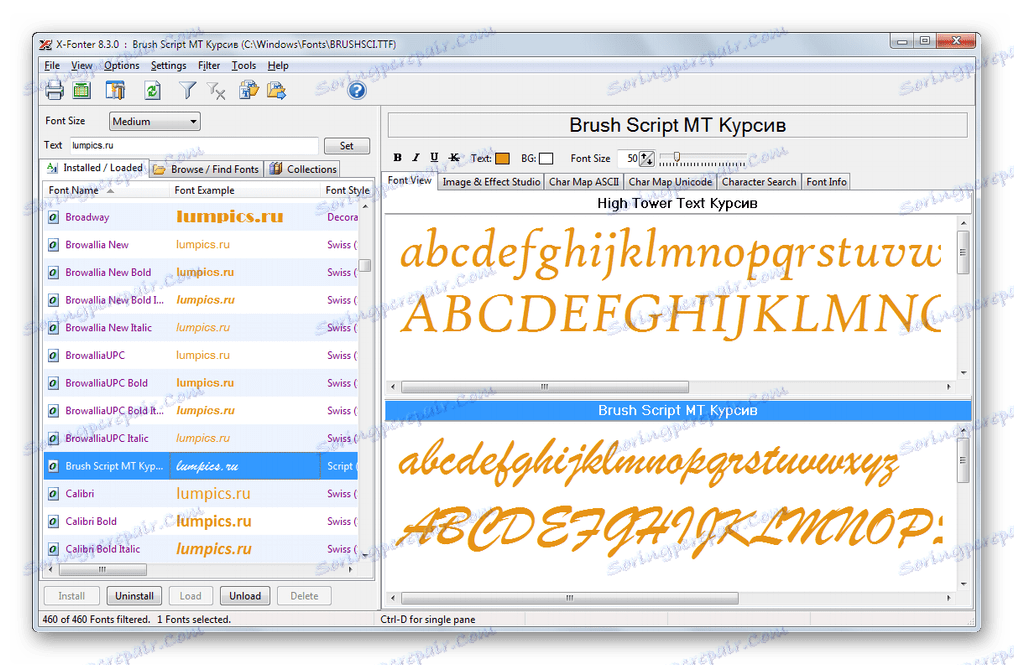Open the Filter menu

[x=209, y=65]
